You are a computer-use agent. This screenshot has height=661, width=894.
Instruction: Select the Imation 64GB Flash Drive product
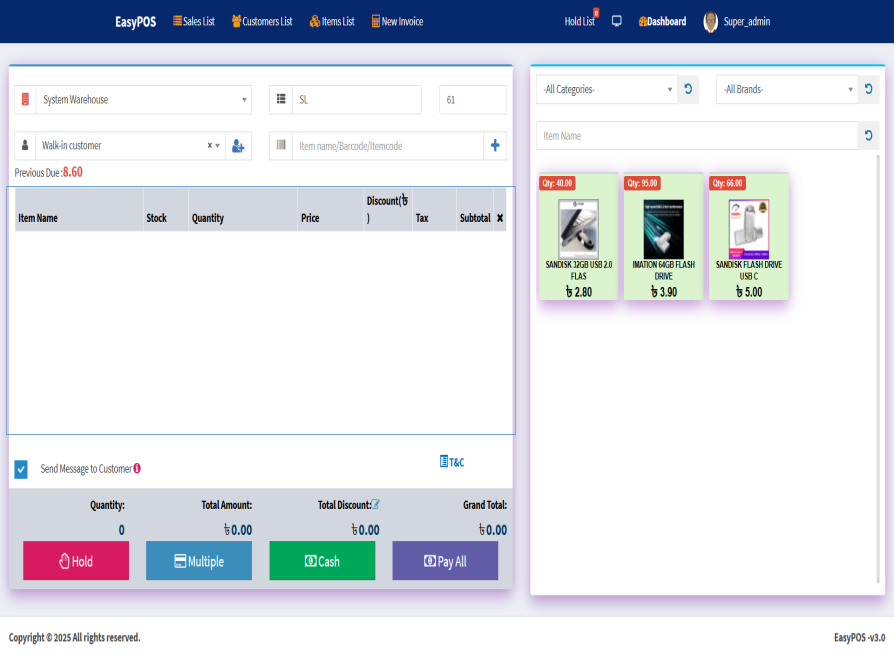coord(664,236)
